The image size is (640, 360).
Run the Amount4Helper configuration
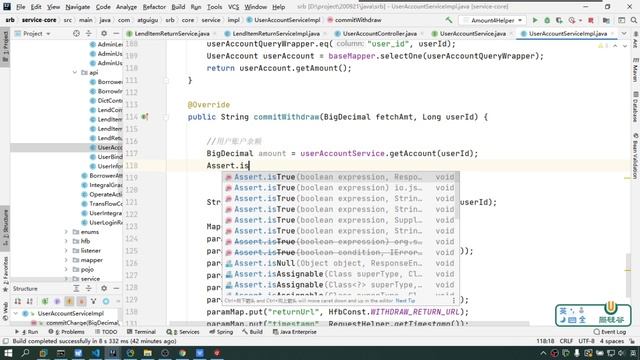[x=535, y=20]
